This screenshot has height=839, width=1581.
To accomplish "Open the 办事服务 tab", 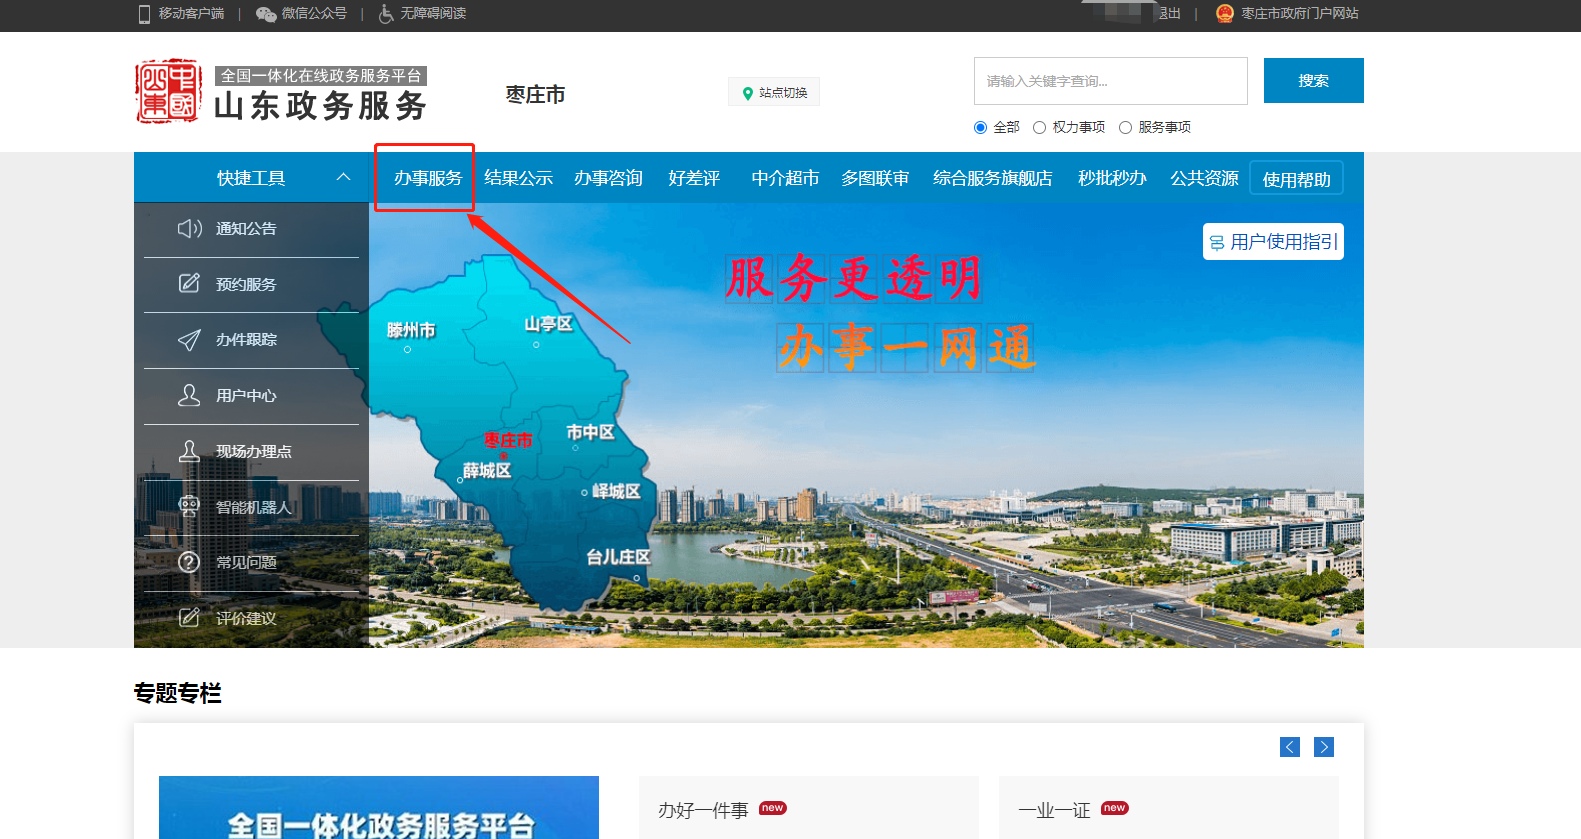I will pos(427,178).
